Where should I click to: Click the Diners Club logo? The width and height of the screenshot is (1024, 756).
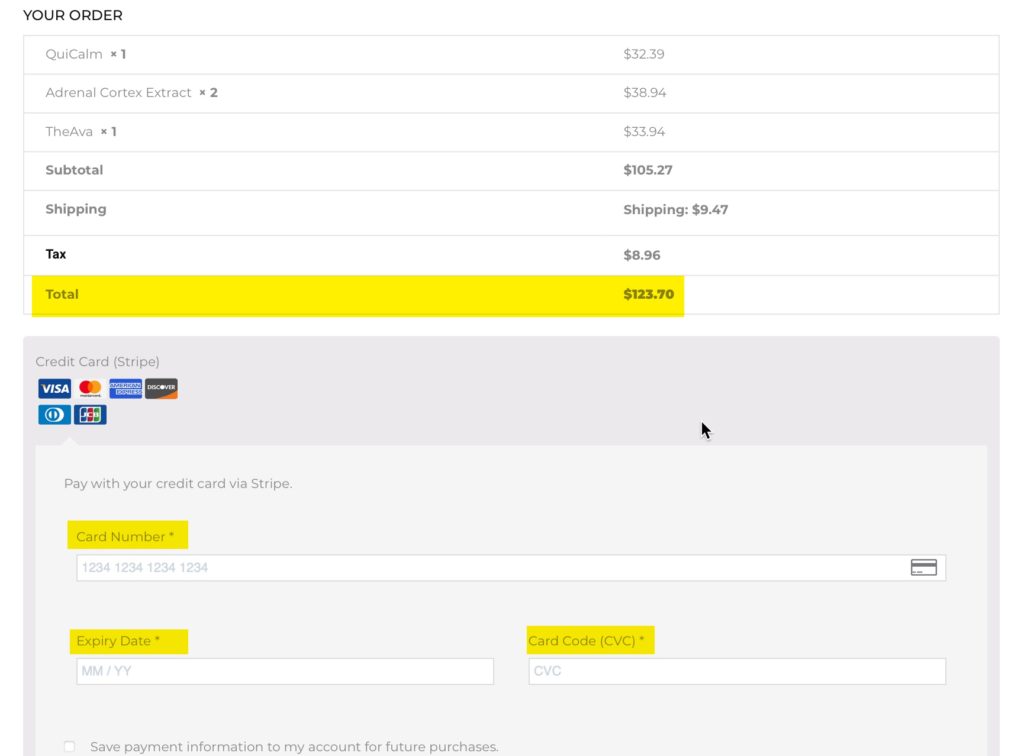(x=54, y=415)
